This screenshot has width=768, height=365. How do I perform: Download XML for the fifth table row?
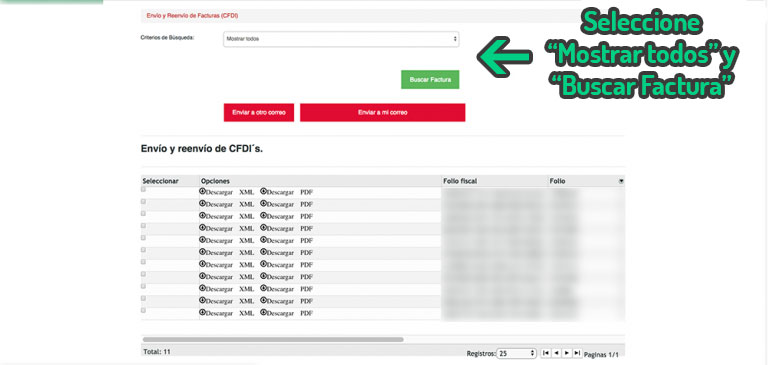click(x=227, y=241)
